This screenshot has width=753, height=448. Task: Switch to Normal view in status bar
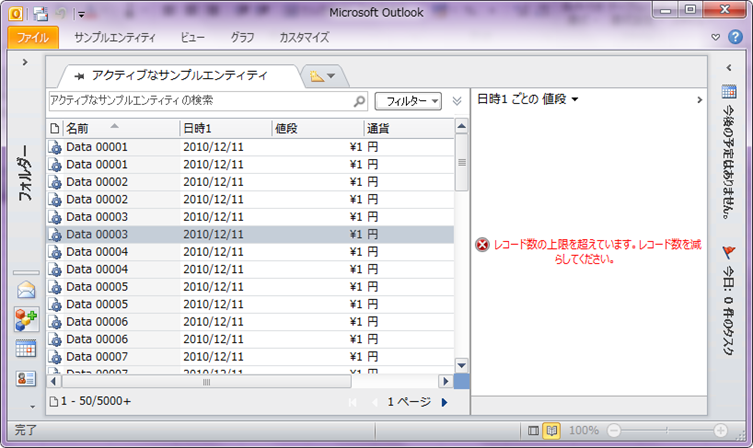point(533,431)
